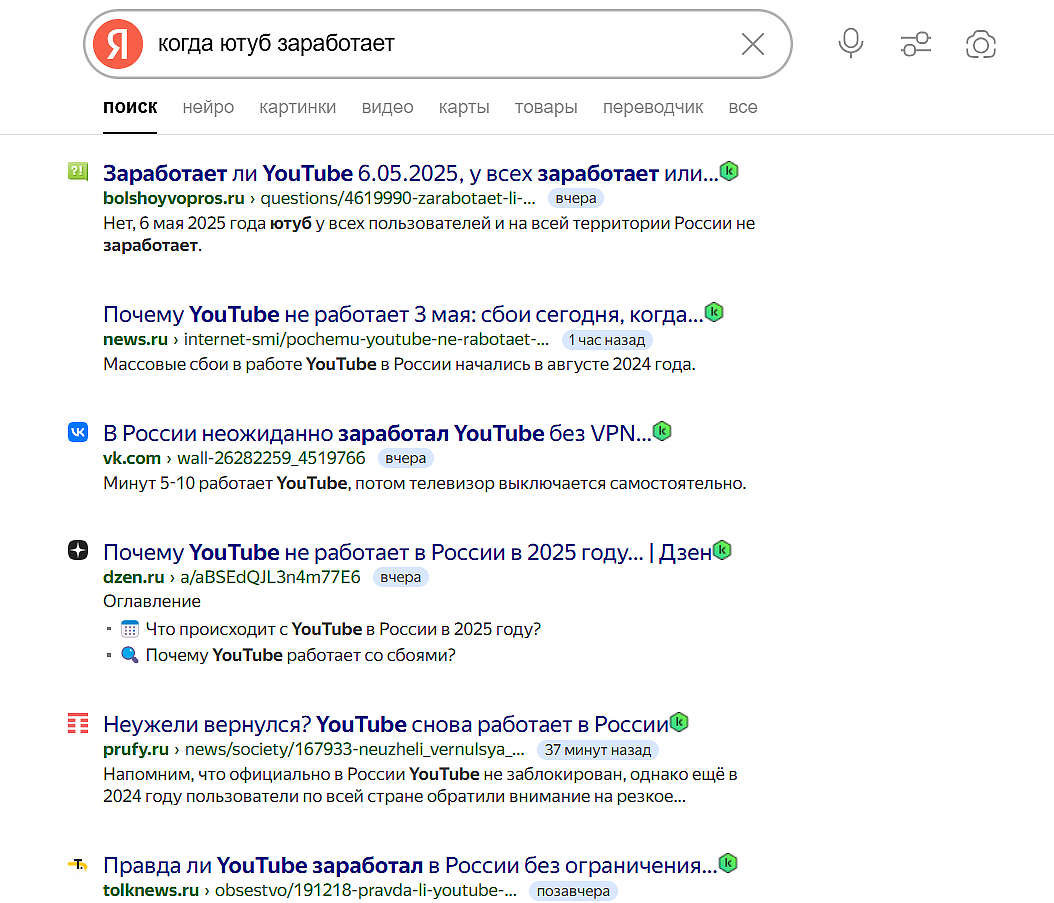Open result 'Неужели вернулся? YouTube снова работает в России'
1054x903 pixels.
[x=386, y=725]
